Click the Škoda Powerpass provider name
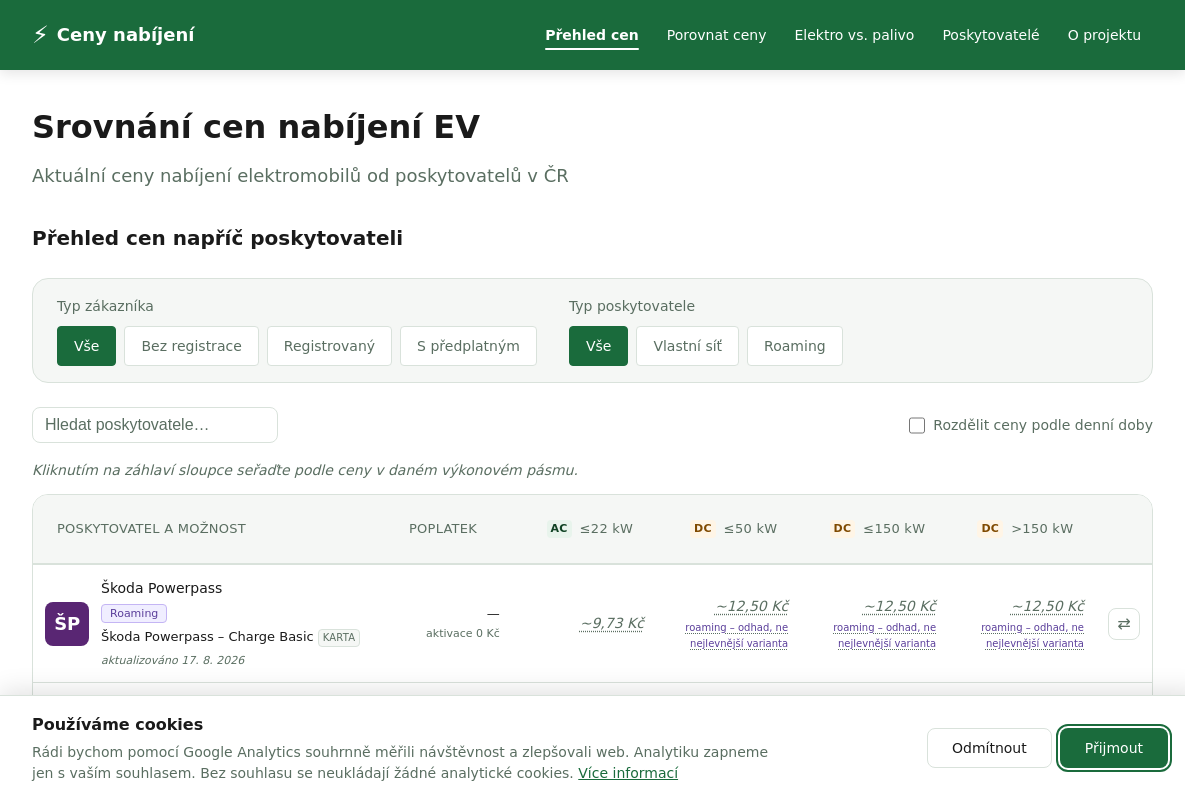 [161, 588]
